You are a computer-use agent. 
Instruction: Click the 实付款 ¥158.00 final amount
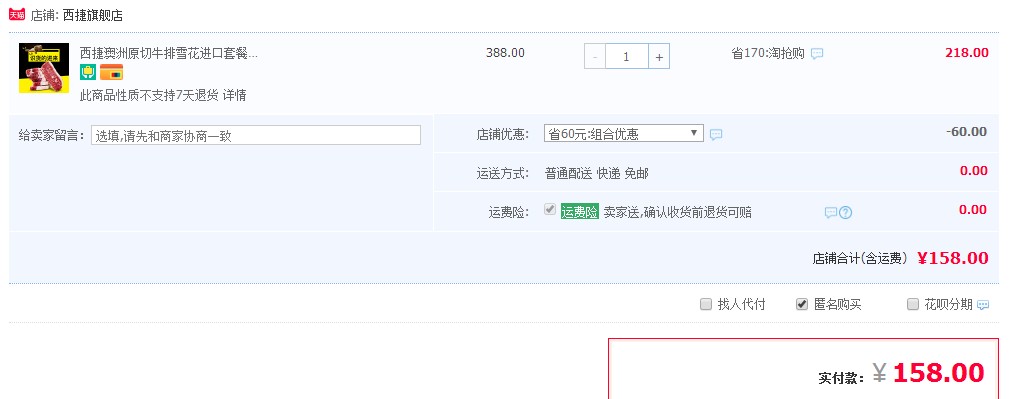click(x=929, y=373)
